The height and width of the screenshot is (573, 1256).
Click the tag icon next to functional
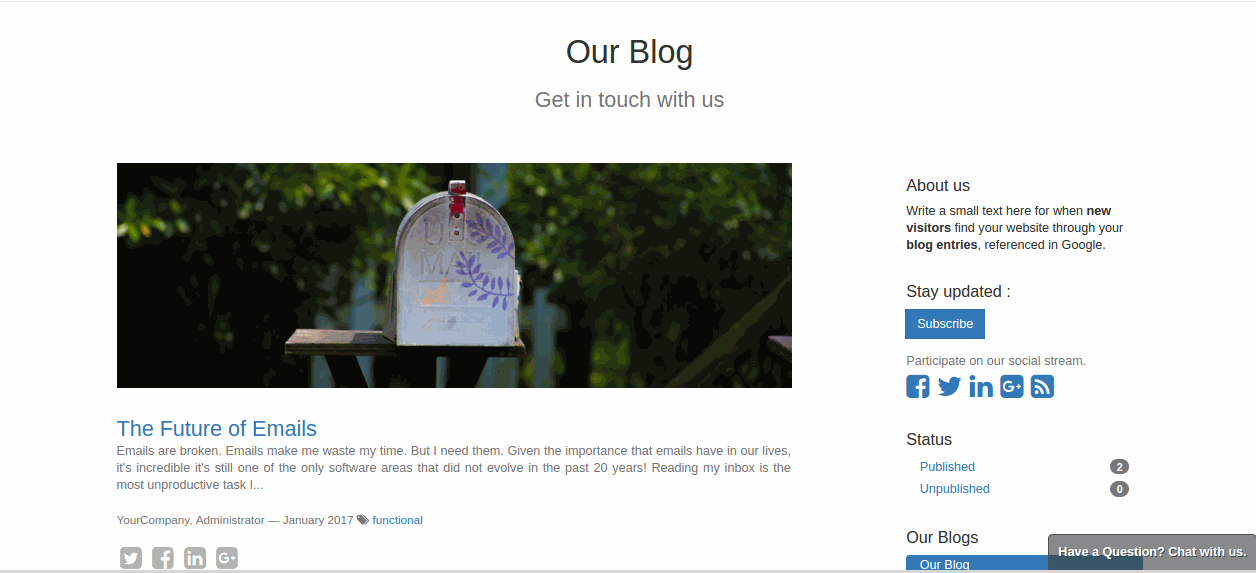[363, 520]
